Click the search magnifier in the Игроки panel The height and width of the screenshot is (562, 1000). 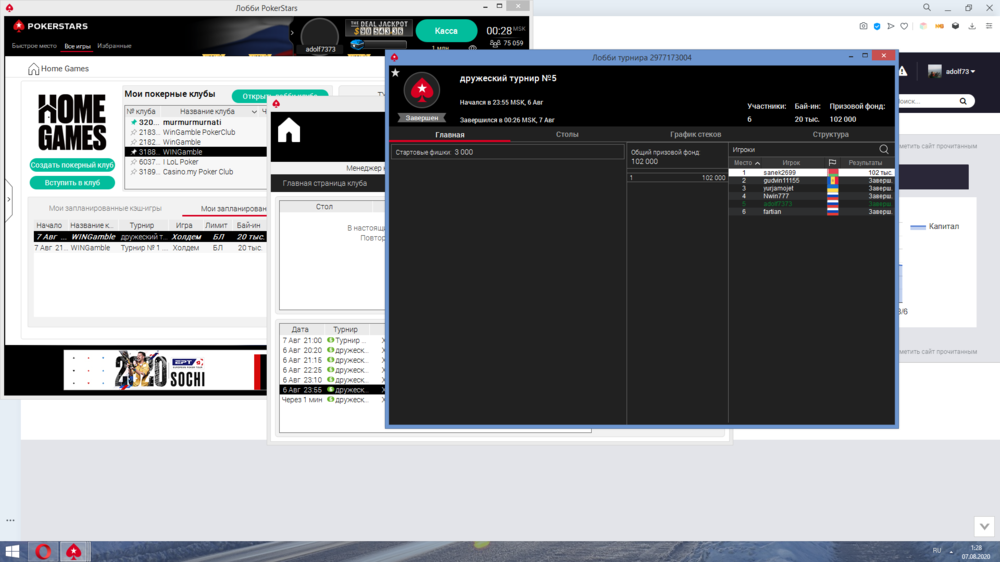(x=884, y=149)
